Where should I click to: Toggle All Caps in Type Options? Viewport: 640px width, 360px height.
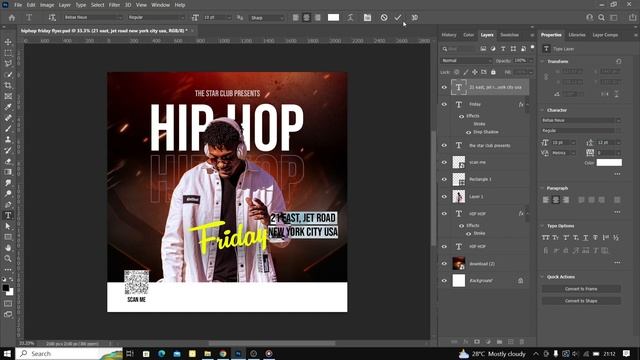pyautogui.click(x=545, y=238)
